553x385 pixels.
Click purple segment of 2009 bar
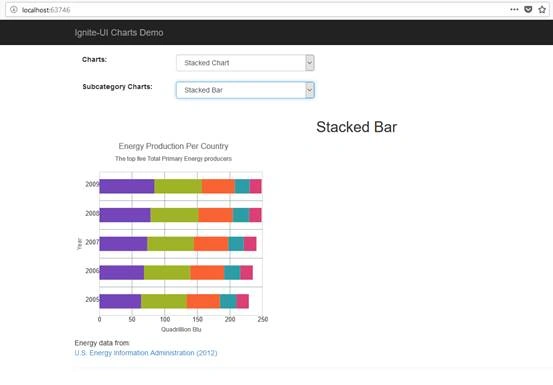pos(127,186)
